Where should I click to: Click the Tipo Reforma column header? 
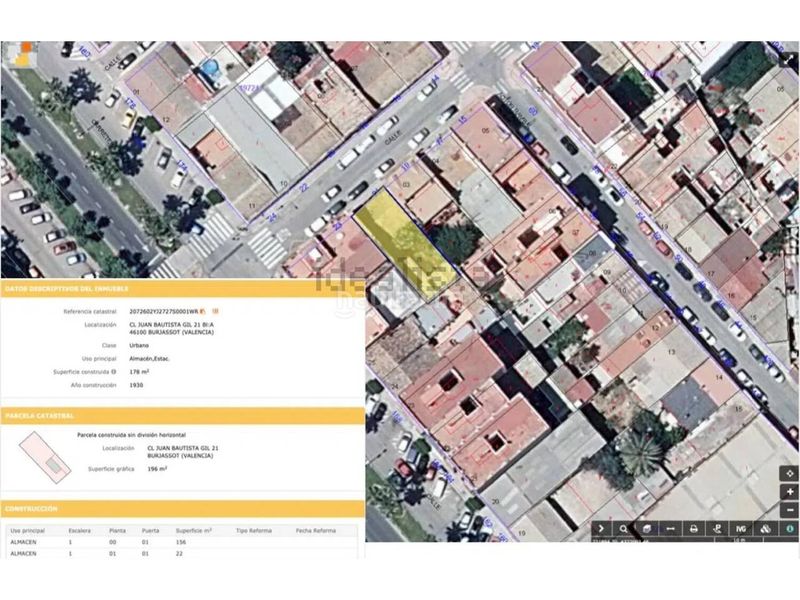click(x=254, y=531)
